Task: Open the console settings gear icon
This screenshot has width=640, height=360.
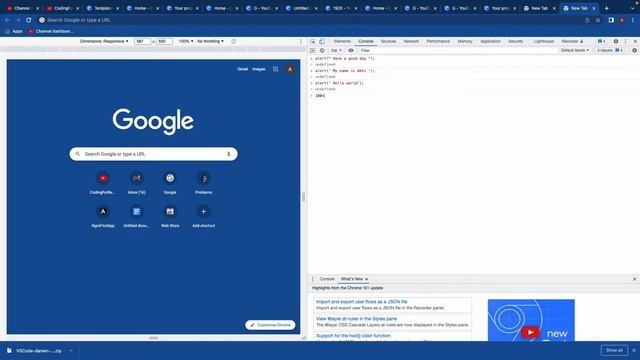Action: pos(634,50)
